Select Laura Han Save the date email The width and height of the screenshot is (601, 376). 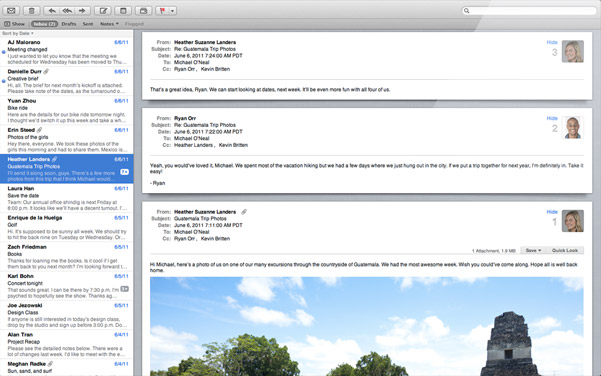[x=67, y=198]
